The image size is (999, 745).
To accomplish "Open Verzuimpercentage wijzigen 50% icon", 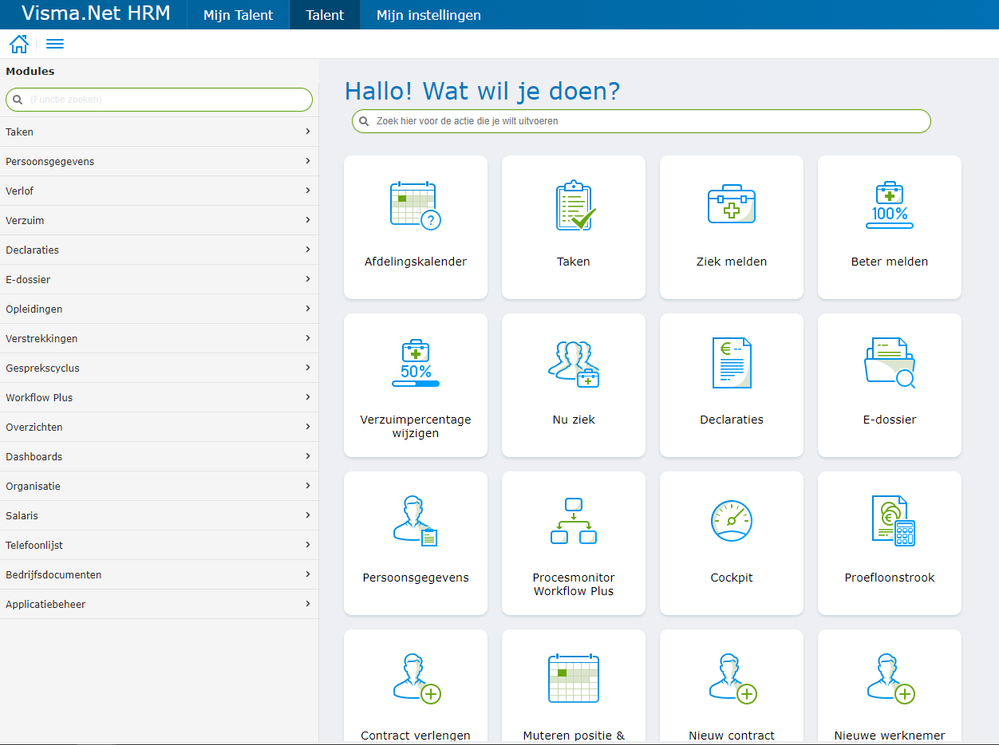I will pyautogui.click(x=415, y=363).
